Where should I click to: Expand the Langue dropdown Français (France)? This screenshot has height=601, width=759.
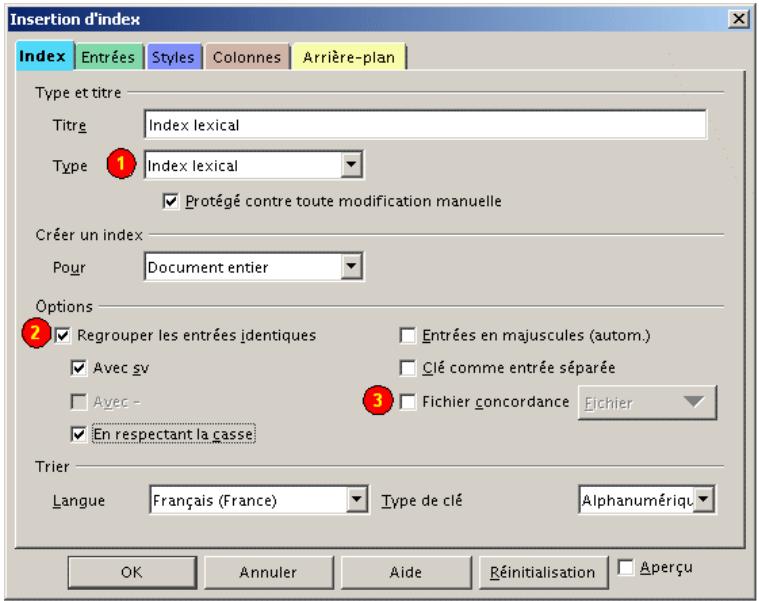259,500
